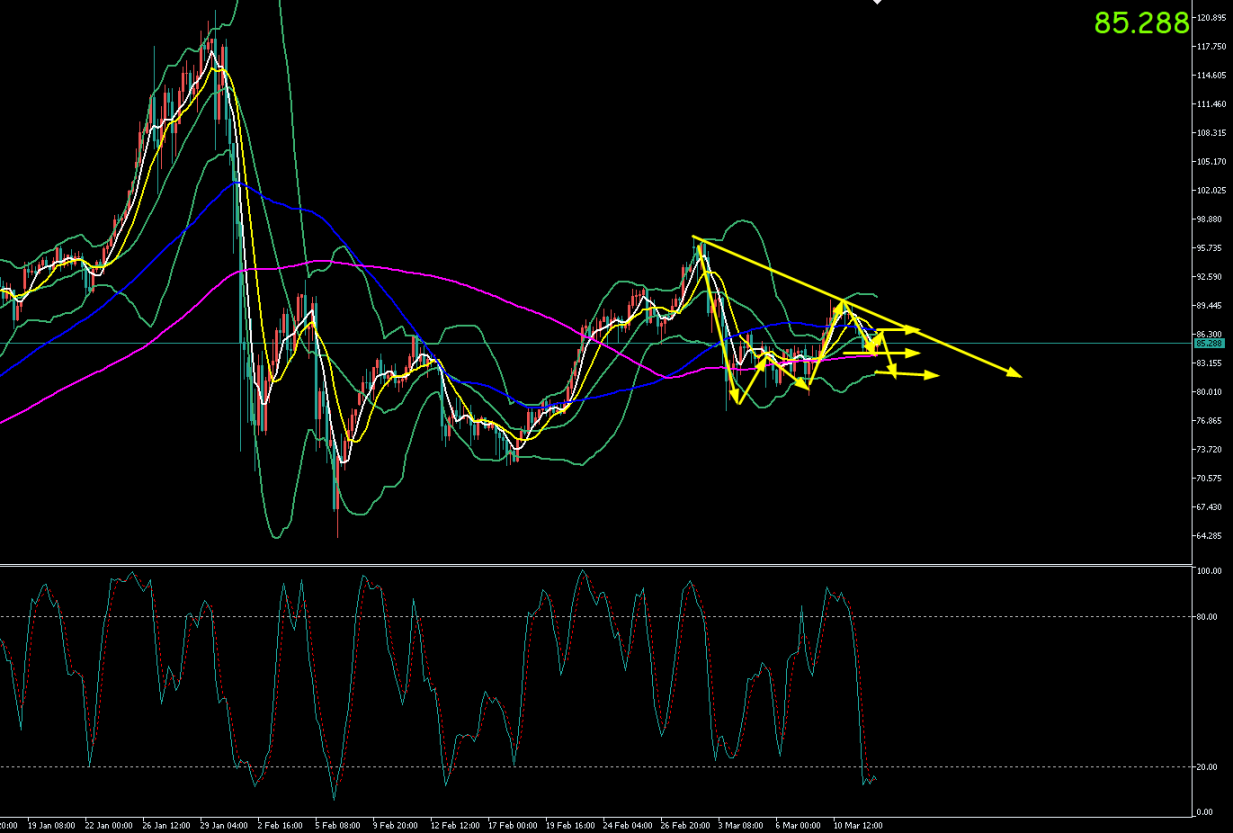
Task: Click the 29 Jan 04:00 time axis label
Action: 224,826
